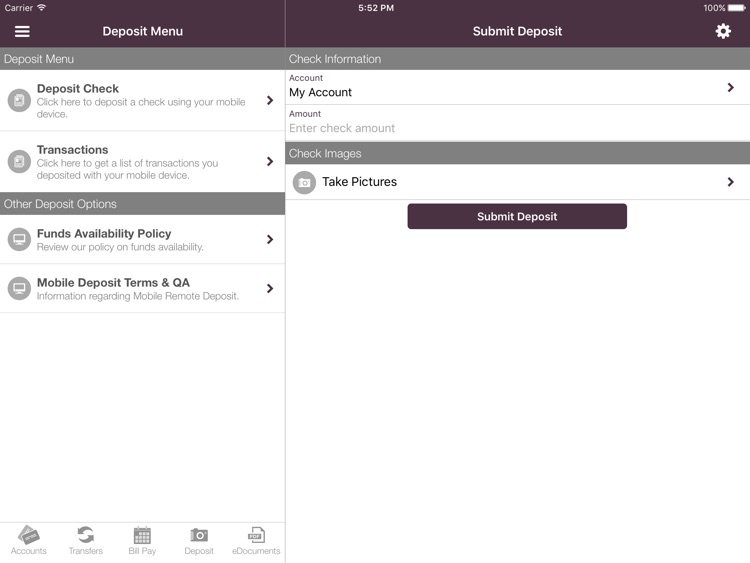Select the Deposit tab
750x563 pixels.
(199, 541)
